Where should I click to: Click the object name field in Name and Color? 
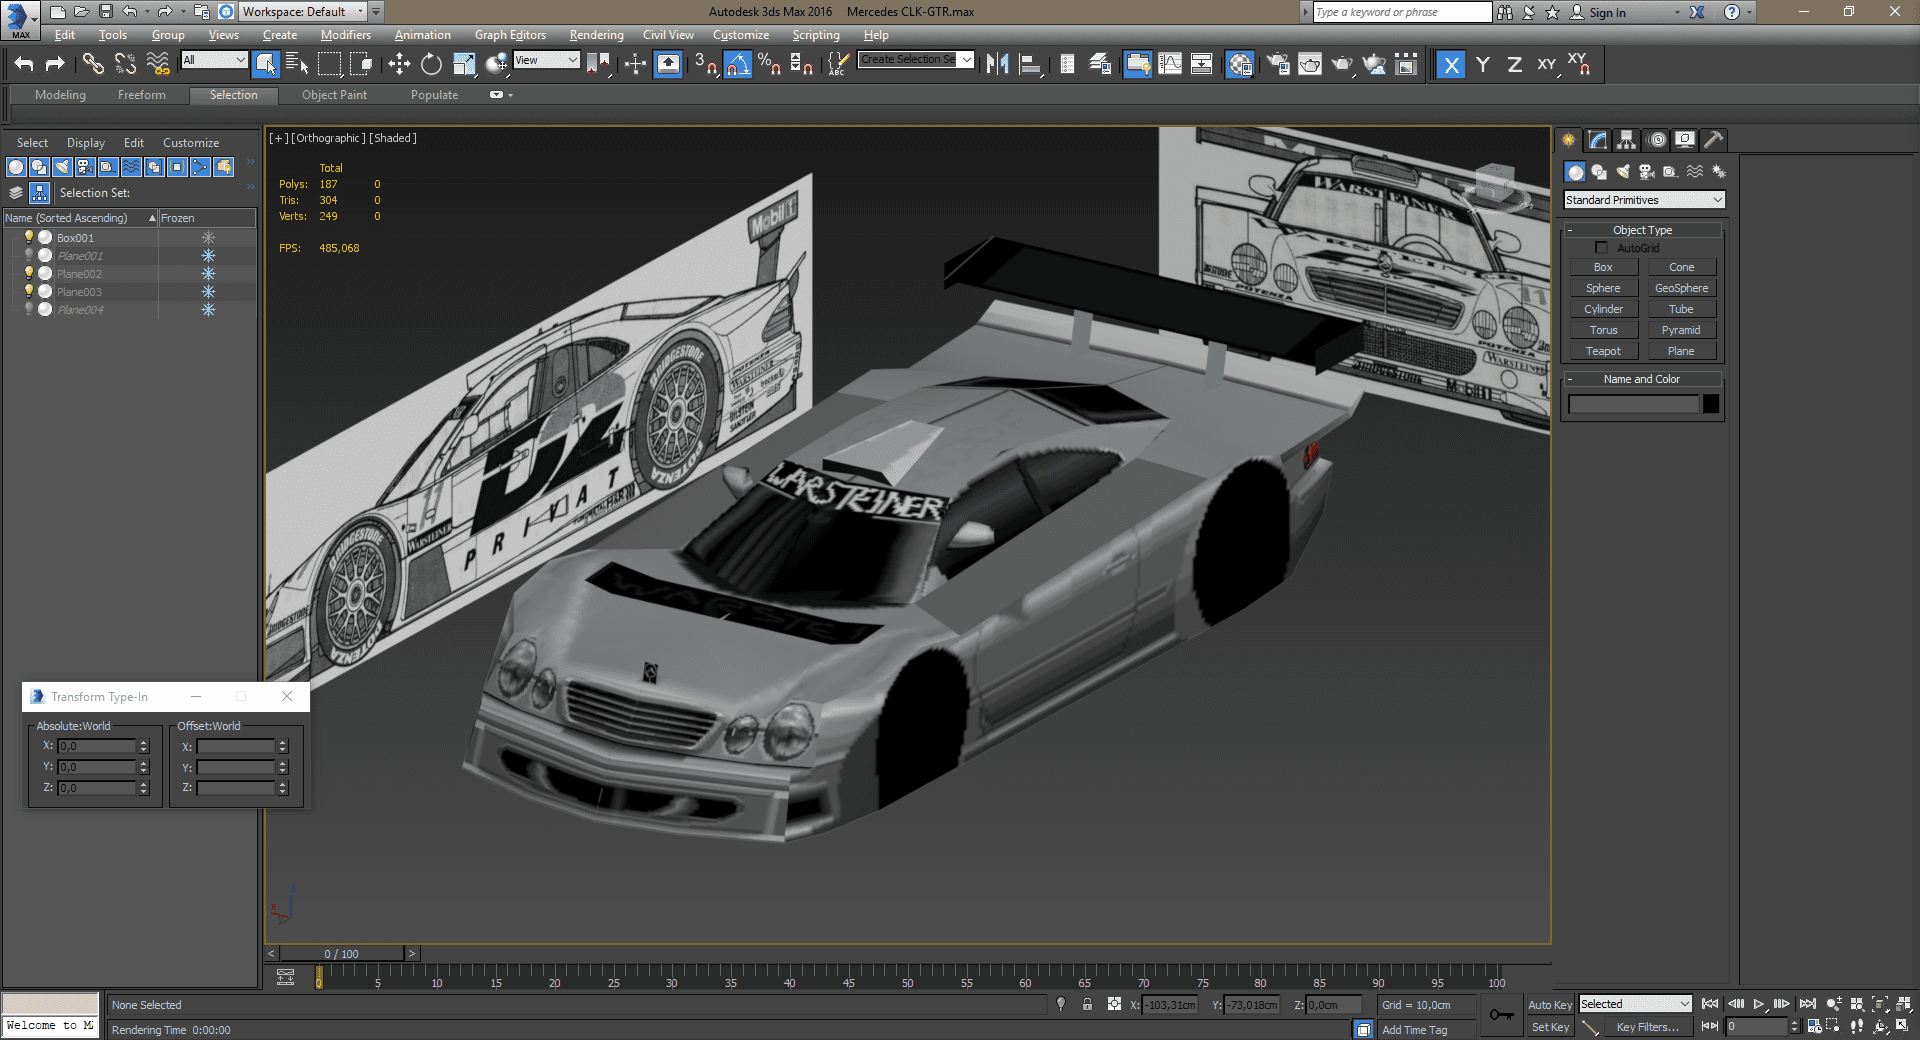(x=1634, y=404)
